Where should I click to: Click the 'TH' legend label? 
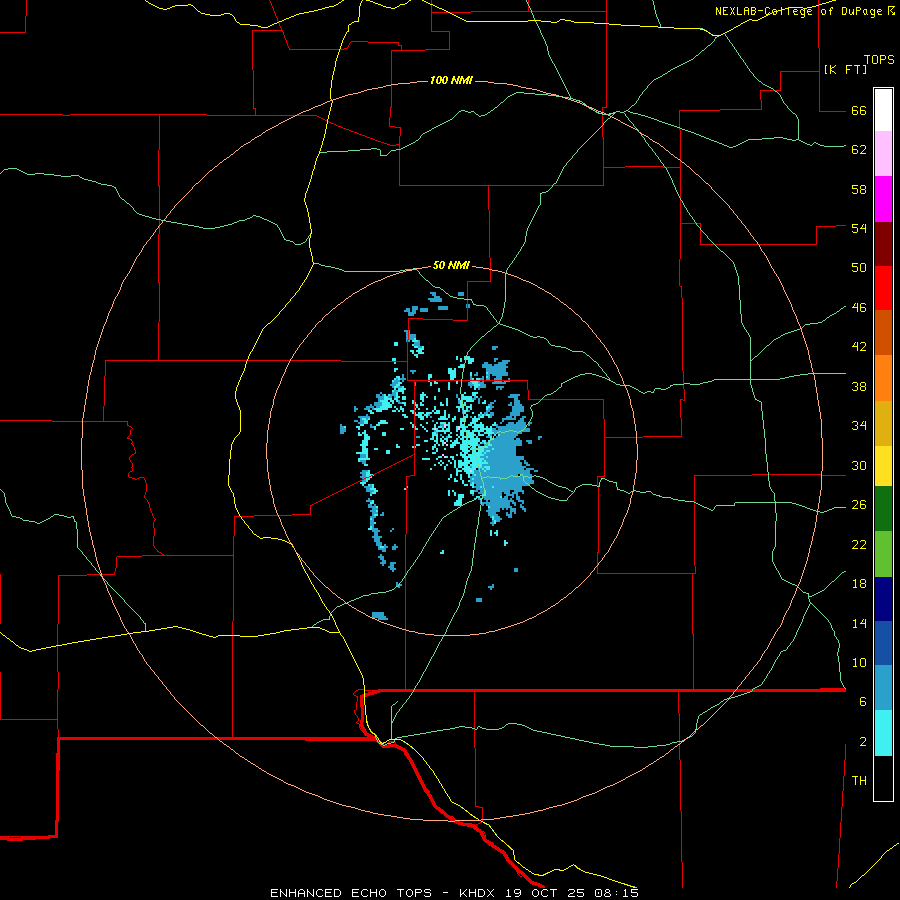859,781
